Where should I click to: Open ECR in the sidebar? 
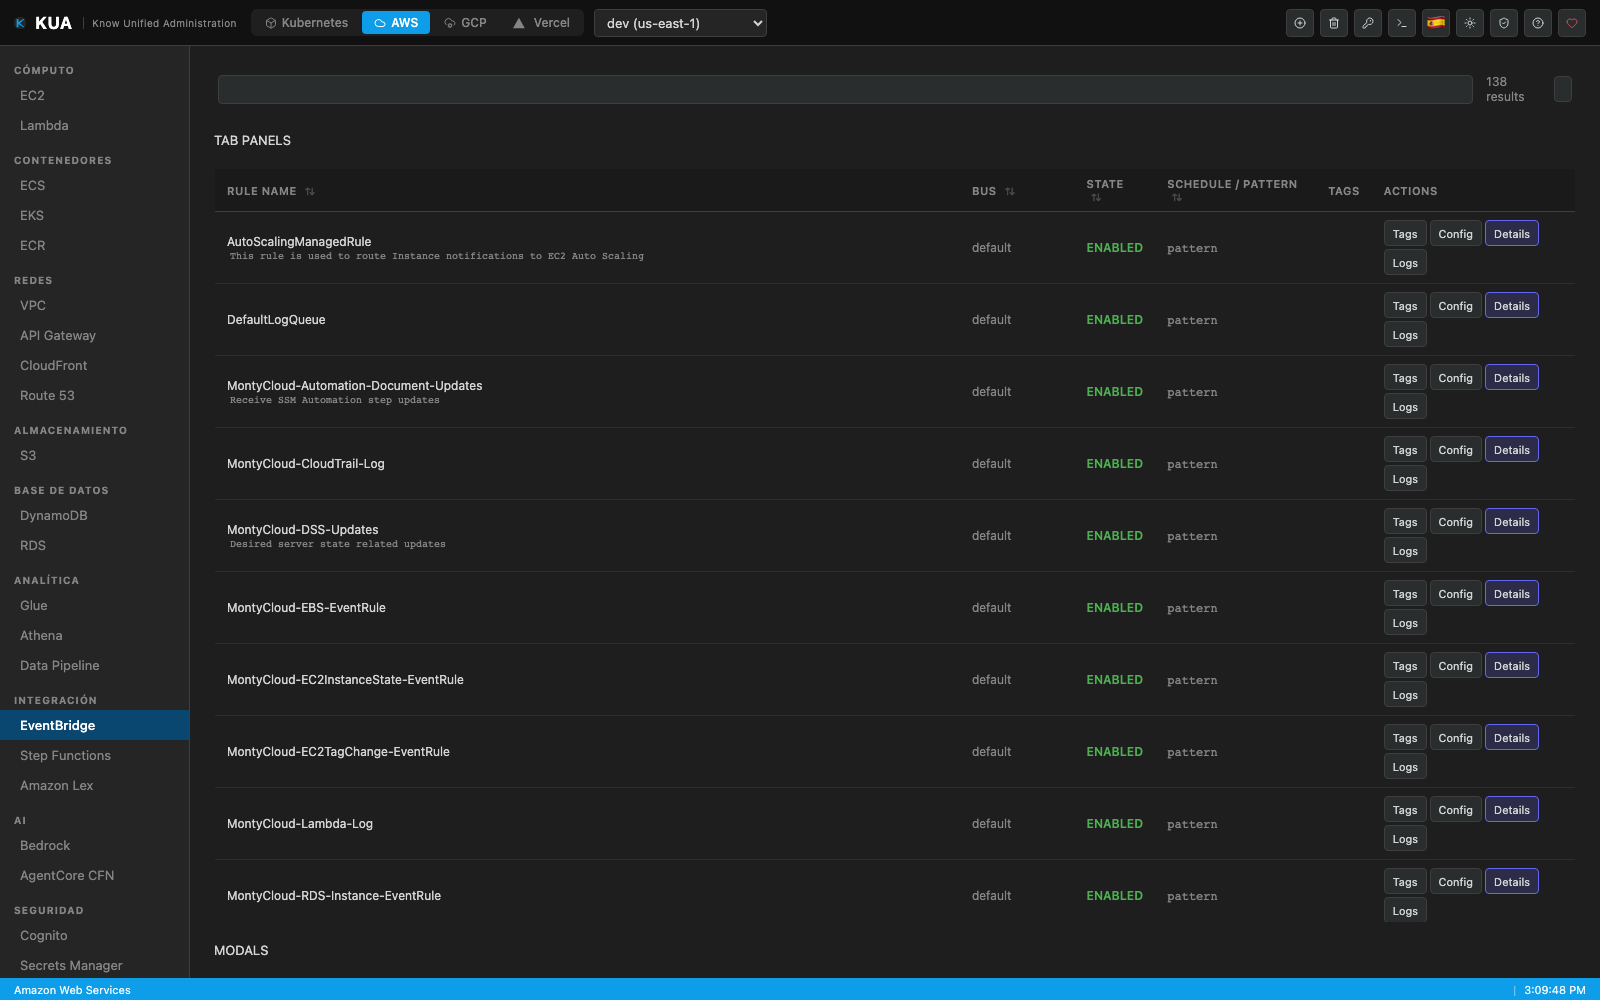click(x=95, y=246)
